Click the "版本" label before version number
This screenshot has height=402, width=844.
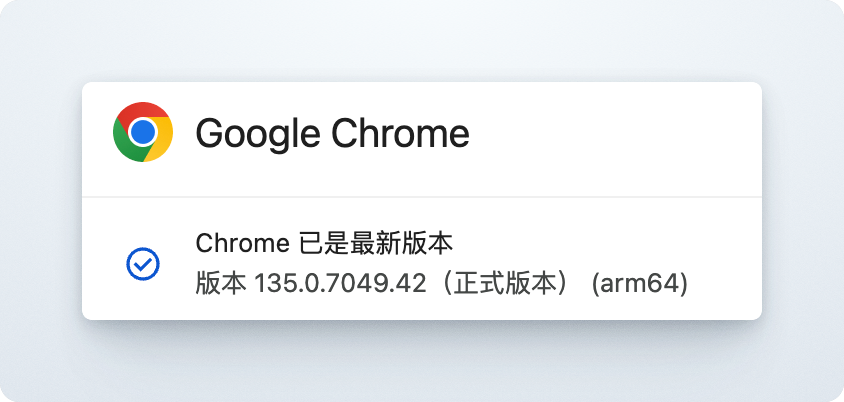point(221,284)
